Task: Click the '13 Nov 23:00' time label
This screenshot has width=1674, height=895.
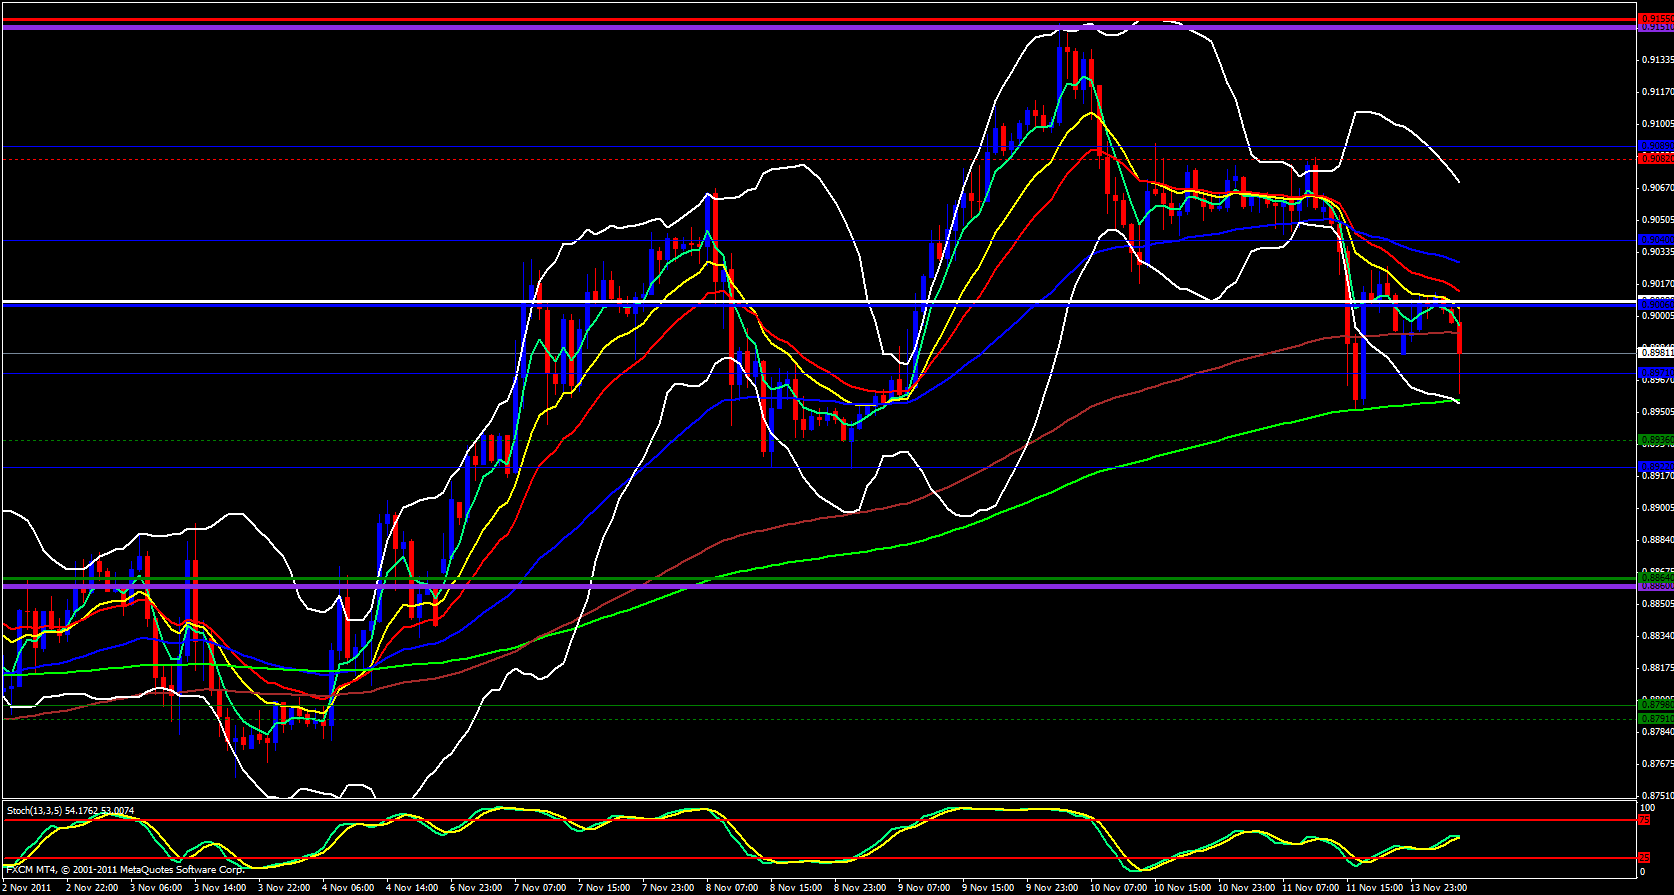Action: [x=1438, y=887]
